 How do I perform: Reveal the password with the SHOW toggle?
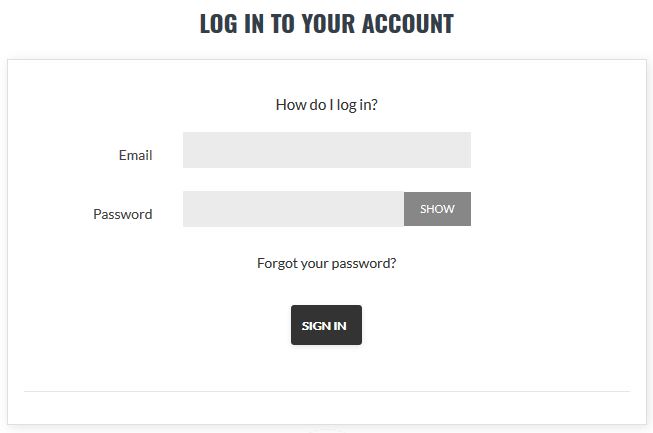tap(437, 209)
